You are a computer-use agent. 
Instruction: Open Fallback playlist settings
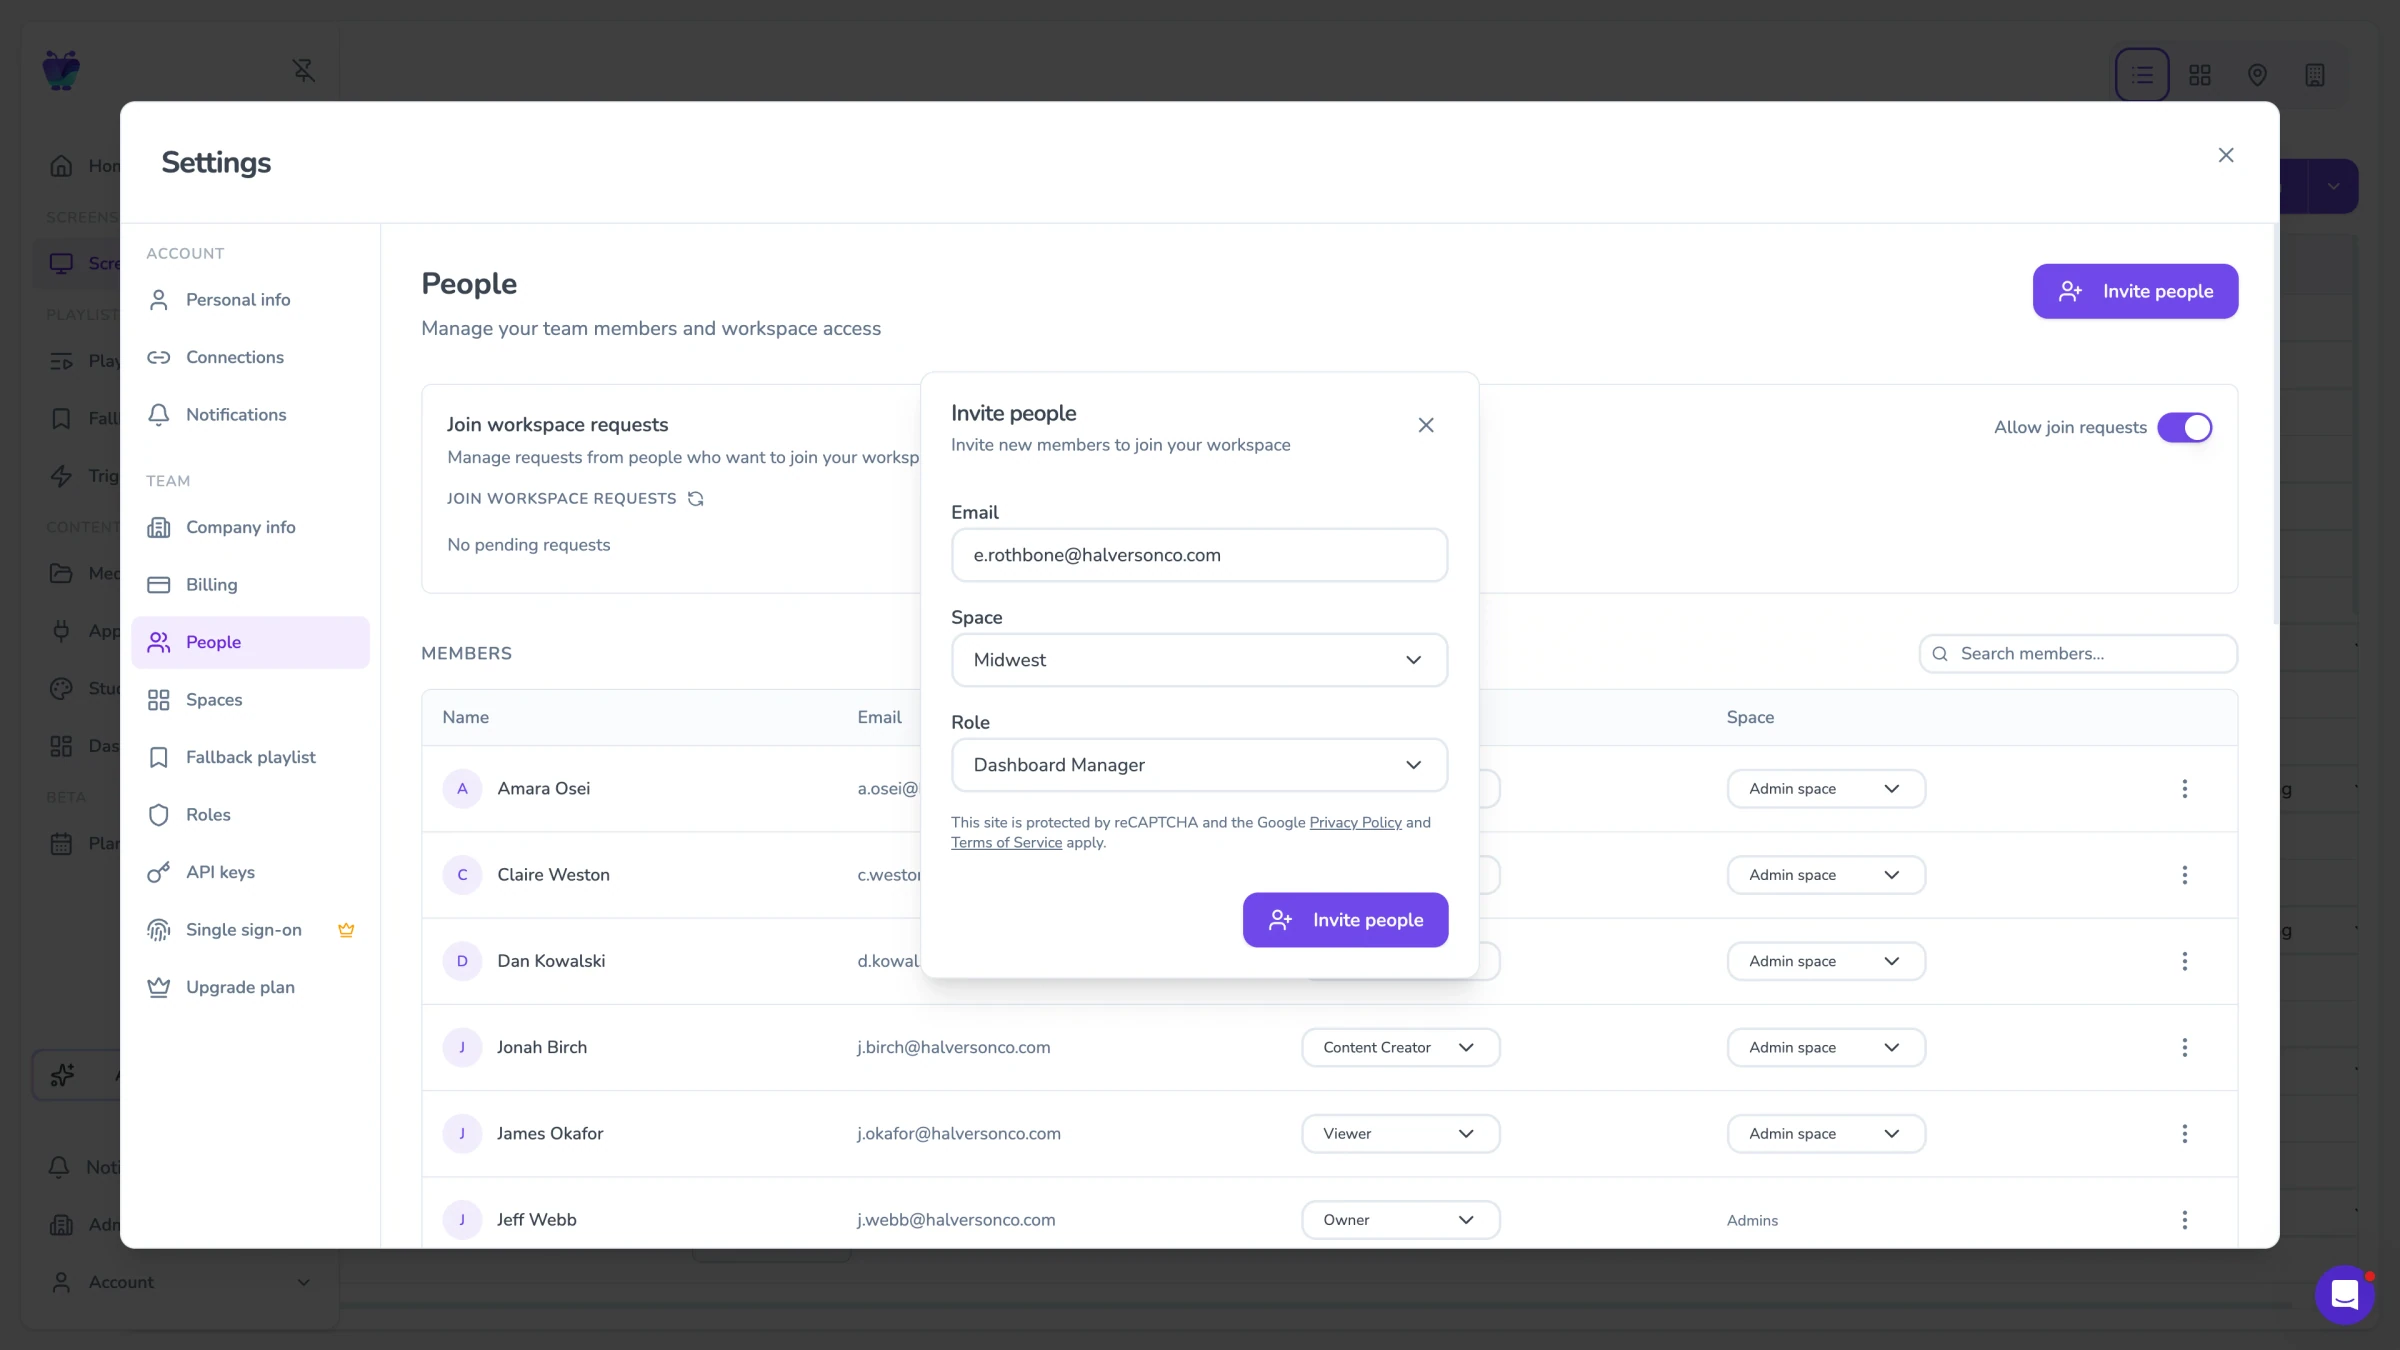pyautogui.click(x=250, y=757)
